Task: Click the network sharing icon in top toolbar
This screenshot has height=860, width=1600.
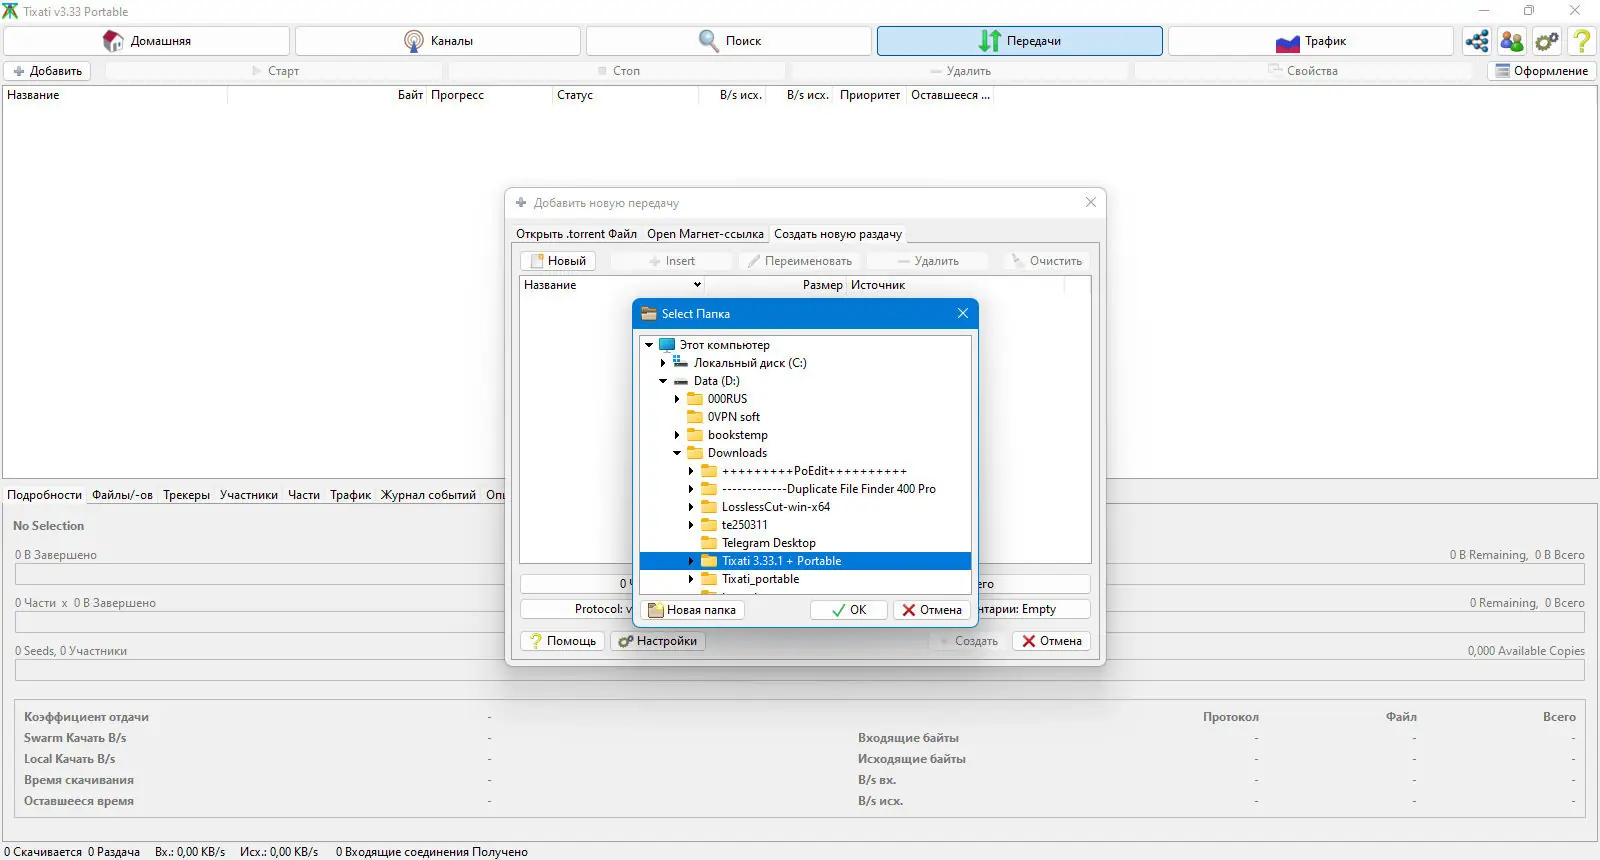Action: 1477,41
